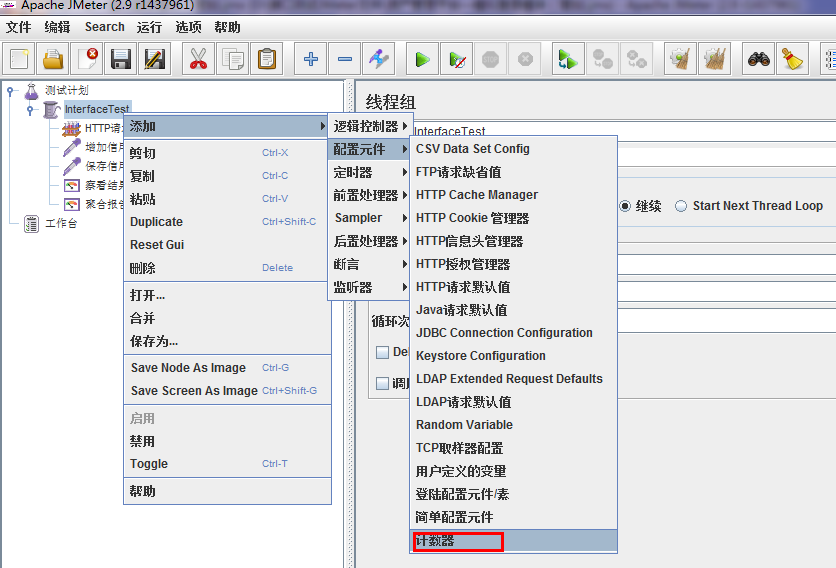Click the Stop test icon
The height and width of the screenshot is (568, 836).
point(491,59)
